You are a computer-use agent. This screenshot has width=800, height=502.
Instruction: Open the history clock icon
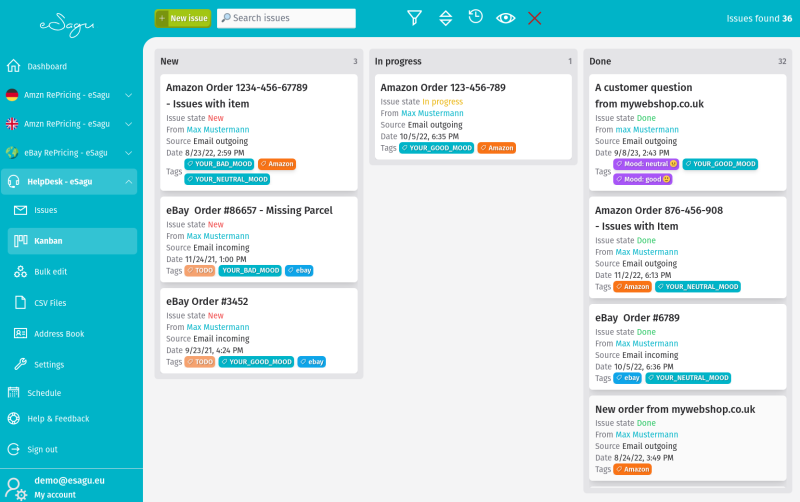coord(476,17)
